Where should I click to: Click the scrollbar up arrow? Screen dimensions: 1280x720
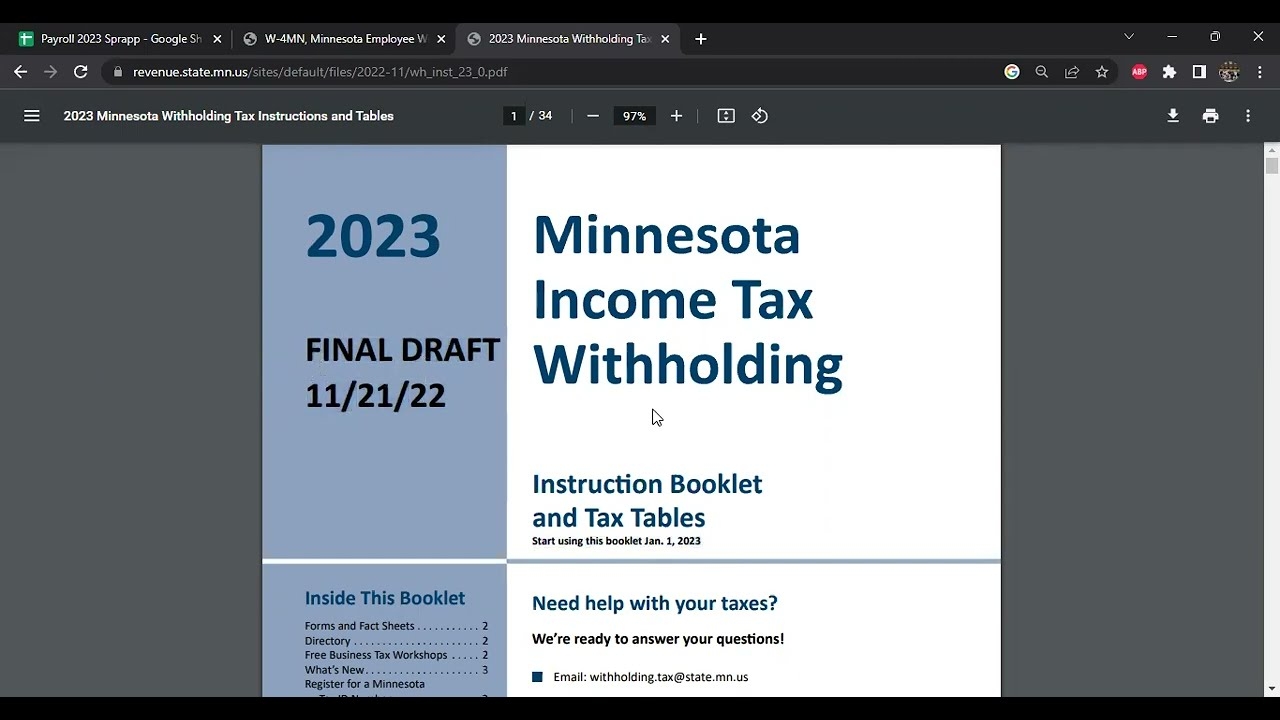tap(1272, 150)
